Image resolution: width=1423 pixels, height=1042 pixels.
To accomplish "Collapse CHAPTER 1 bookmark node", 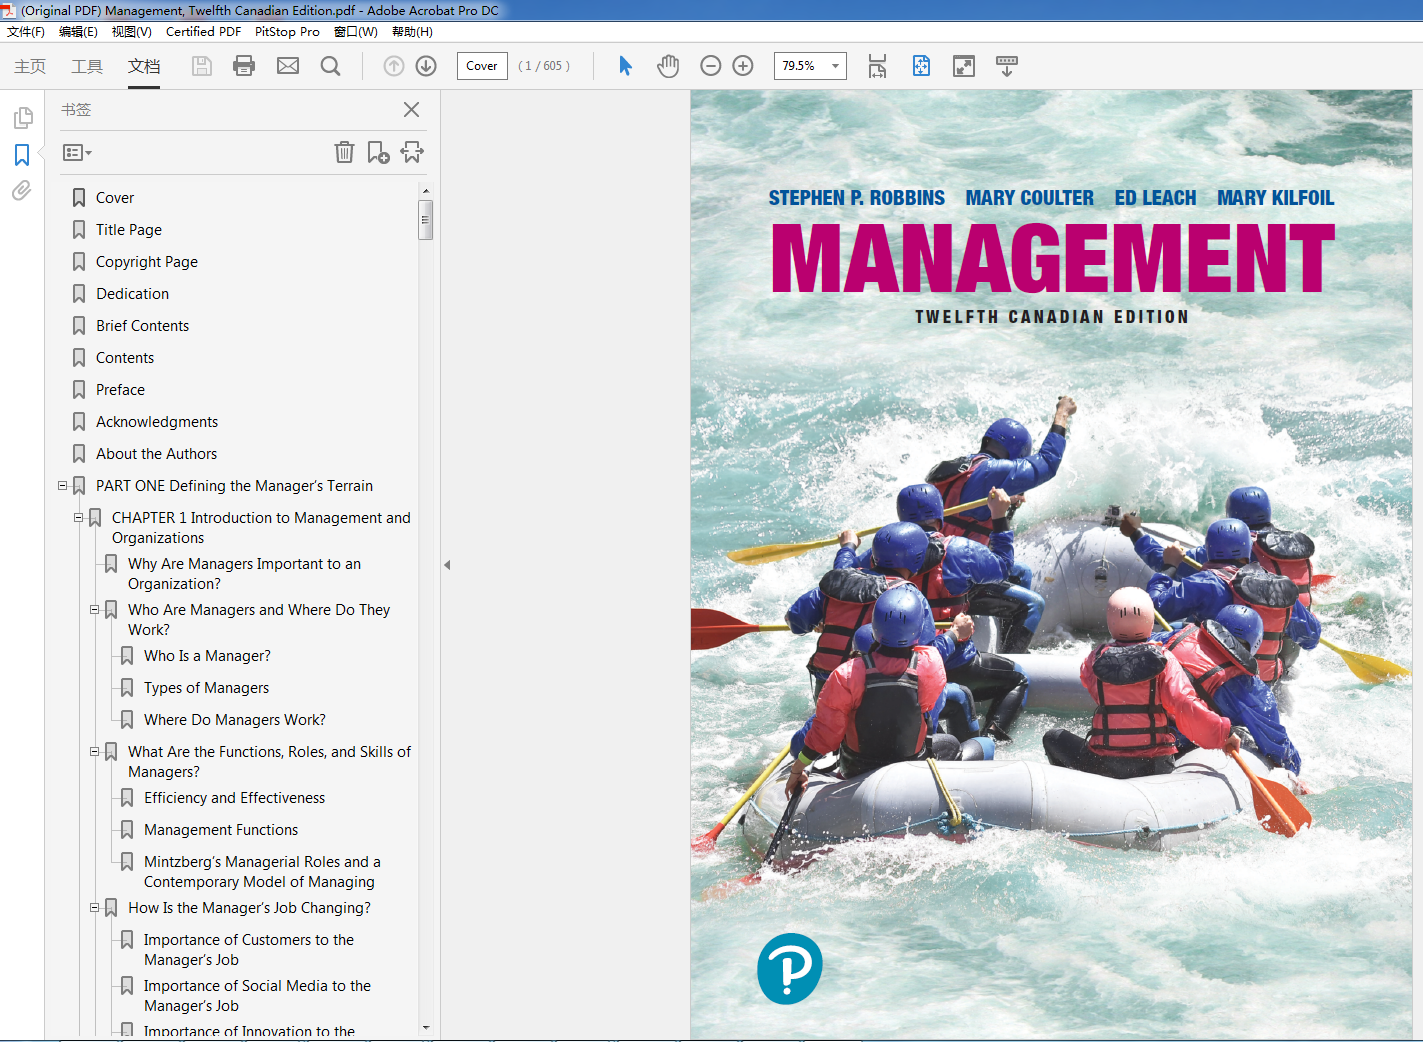I will [x=78, y=518].
